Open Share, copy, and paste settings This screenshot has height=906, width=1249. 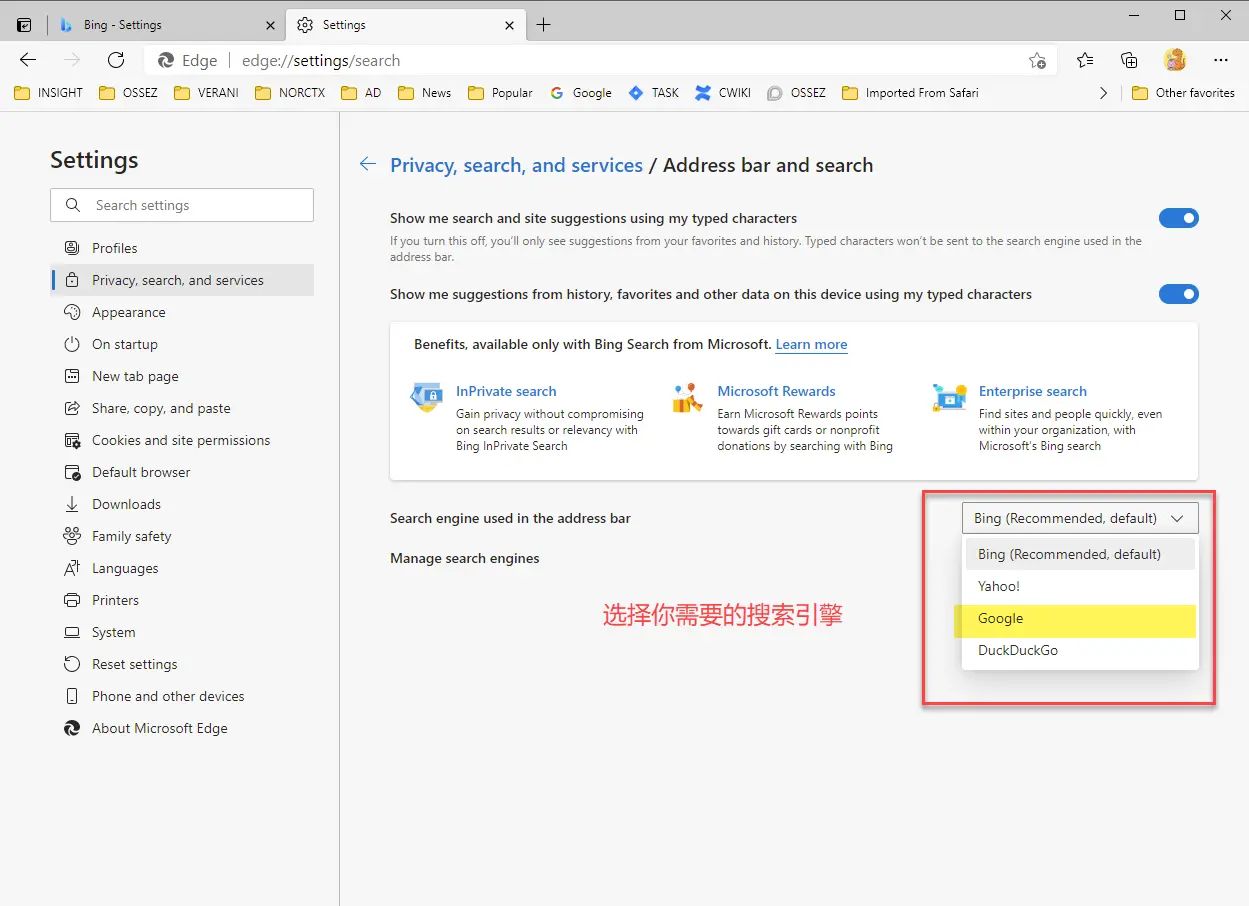pyautogui.click(x=182, y=408)
